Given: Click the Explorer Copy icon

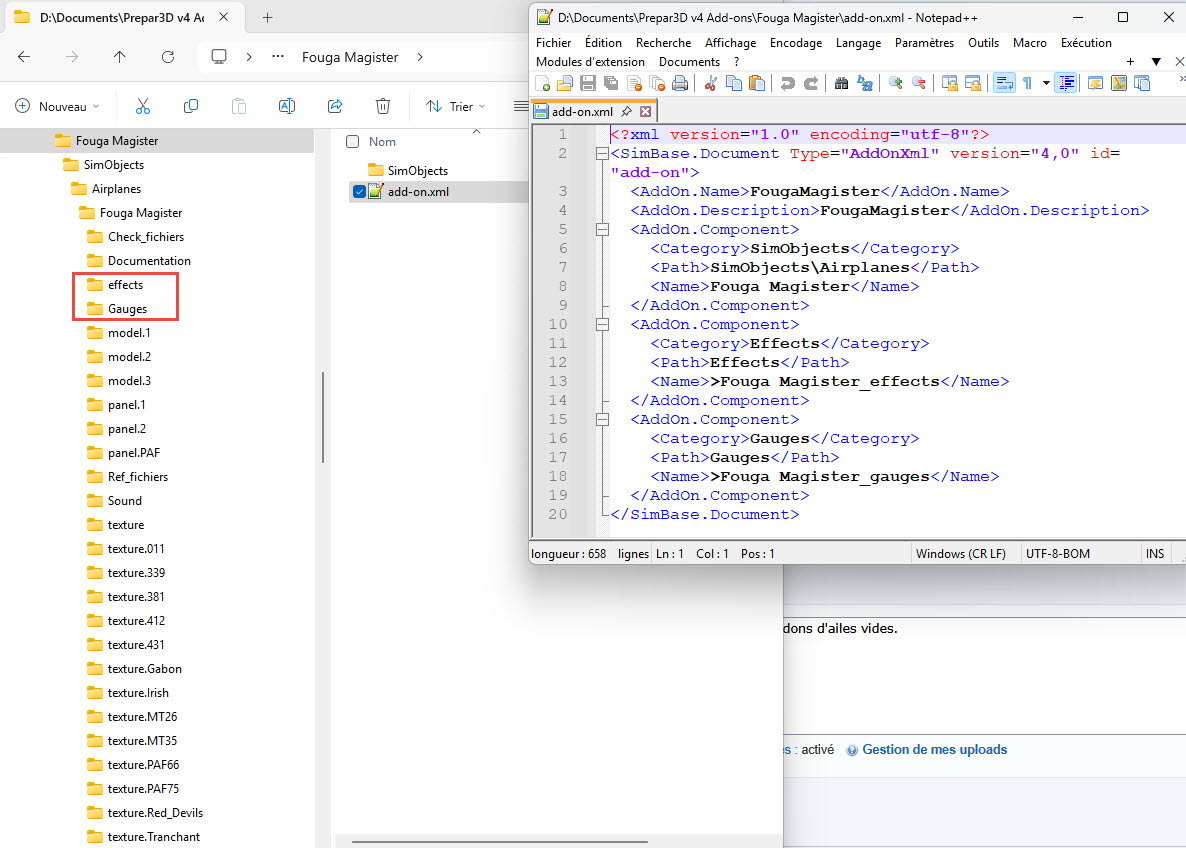Looking at the screenshot, I should click(x=191, y=107).
